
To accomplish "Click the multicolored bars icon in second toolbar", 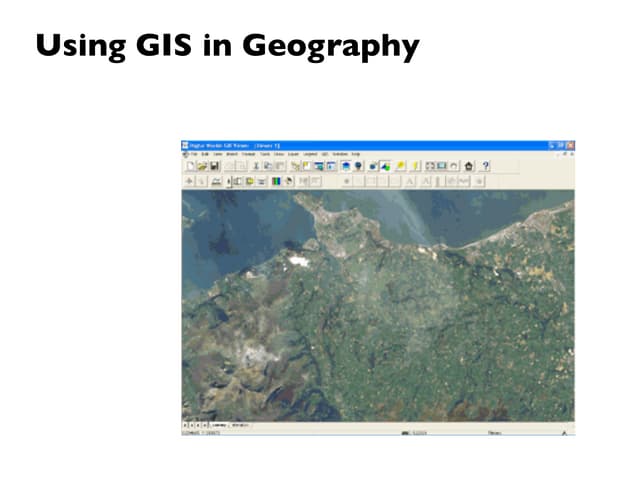I will pos(276,181).
